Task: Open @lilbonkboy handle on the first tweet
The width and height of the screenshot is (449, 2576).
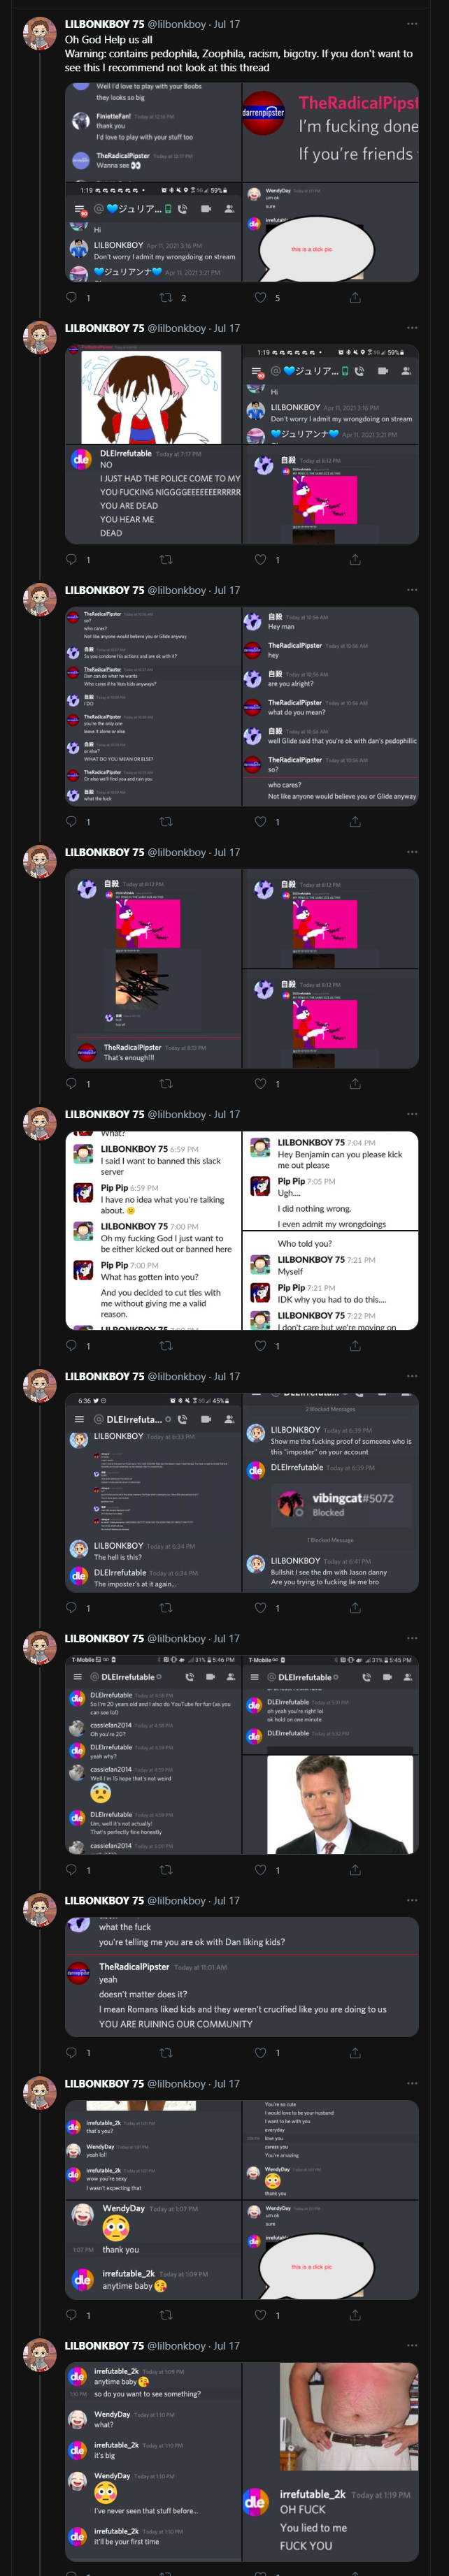Action: coord(177,24)
